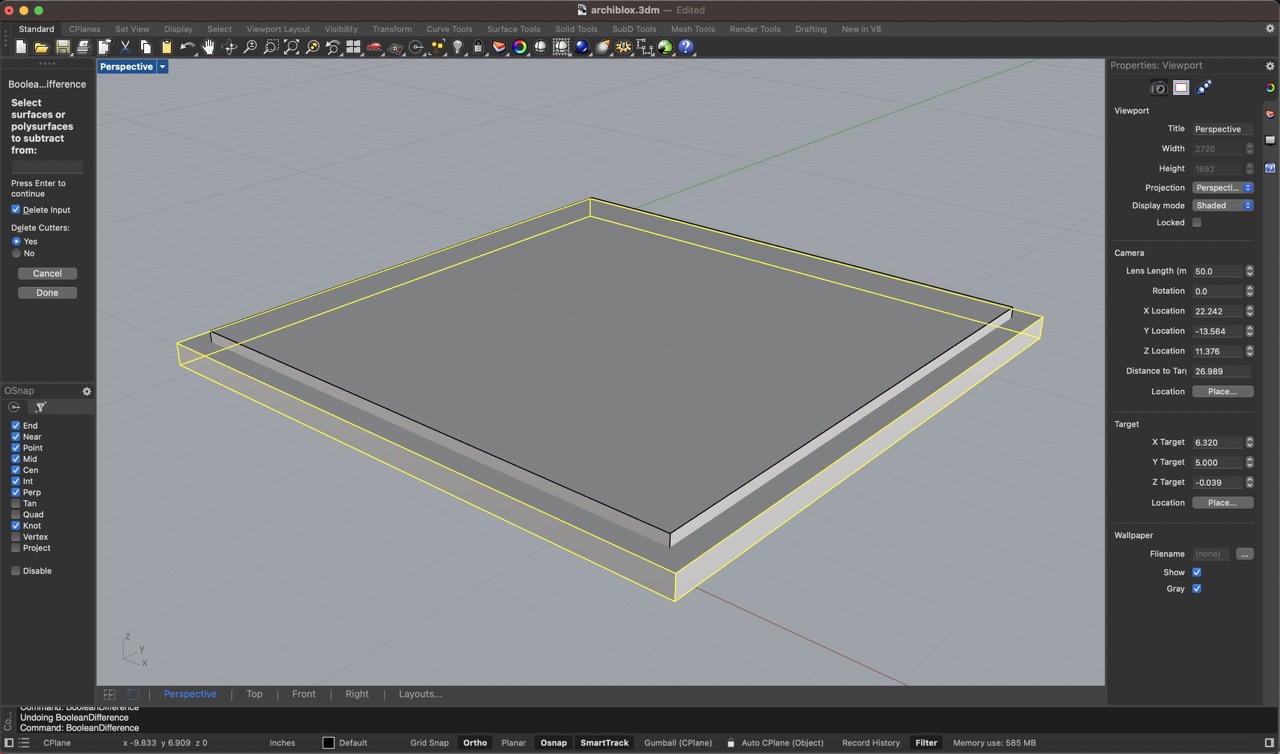
Task: Open Options via the gear toolbar icon
Action: [624, 47]
